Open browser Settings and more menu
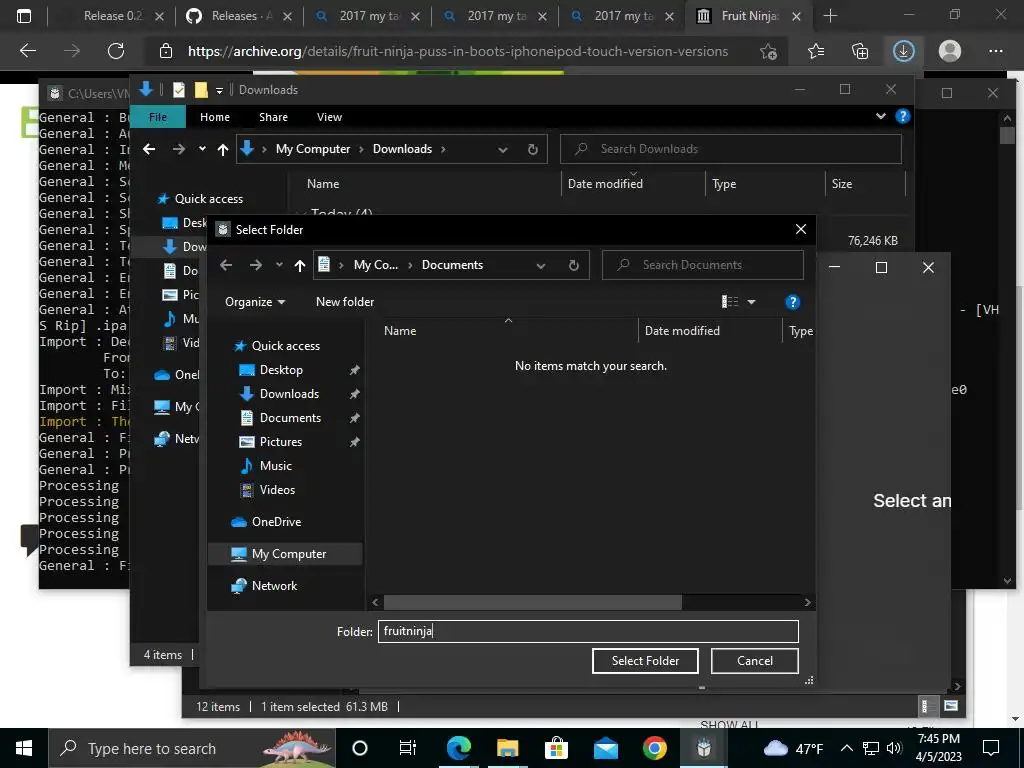Image resolution: width=1024 pixels, height=768 pixels. [995, 51]
